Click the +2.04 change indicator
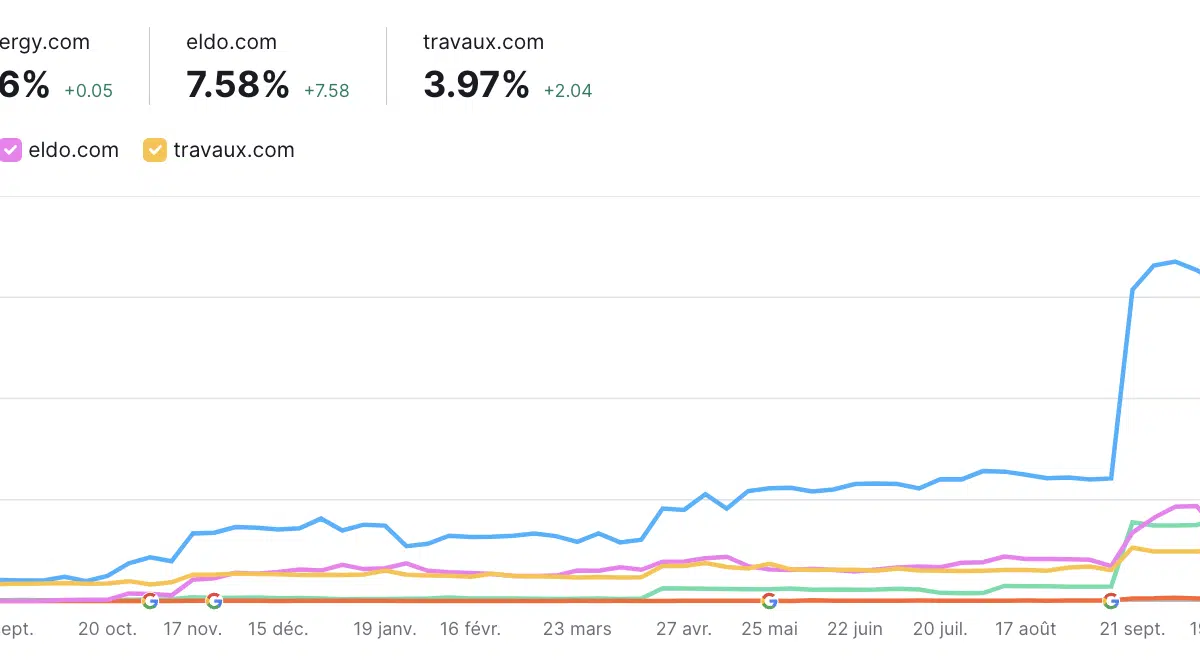The width and height of the screenshot is (1200, 672). coord(568,91)
